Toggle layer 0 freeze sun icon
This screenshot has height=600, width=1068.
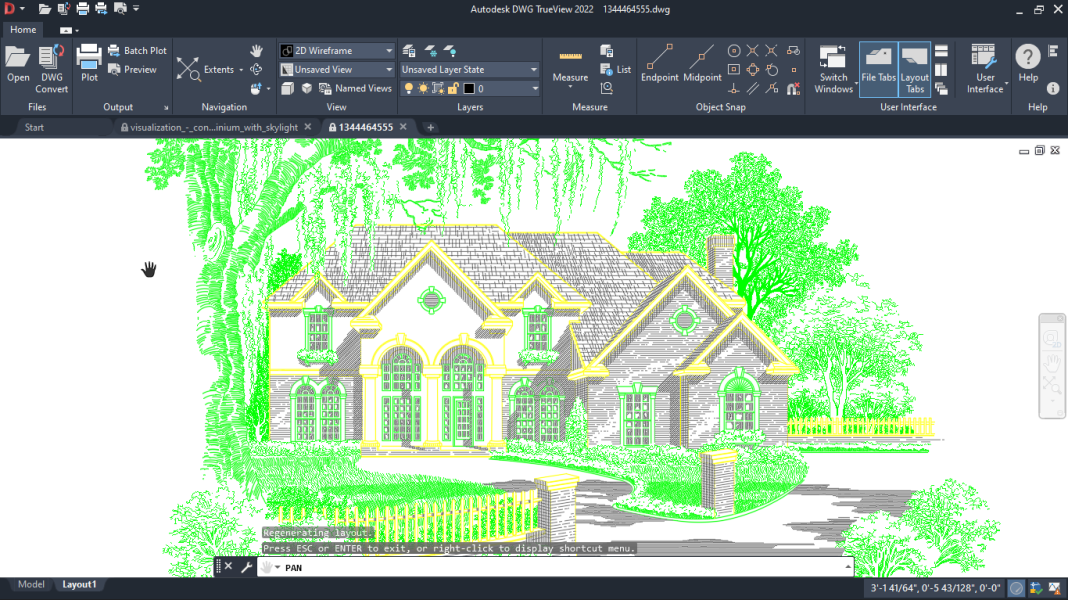tap(423, 89)
